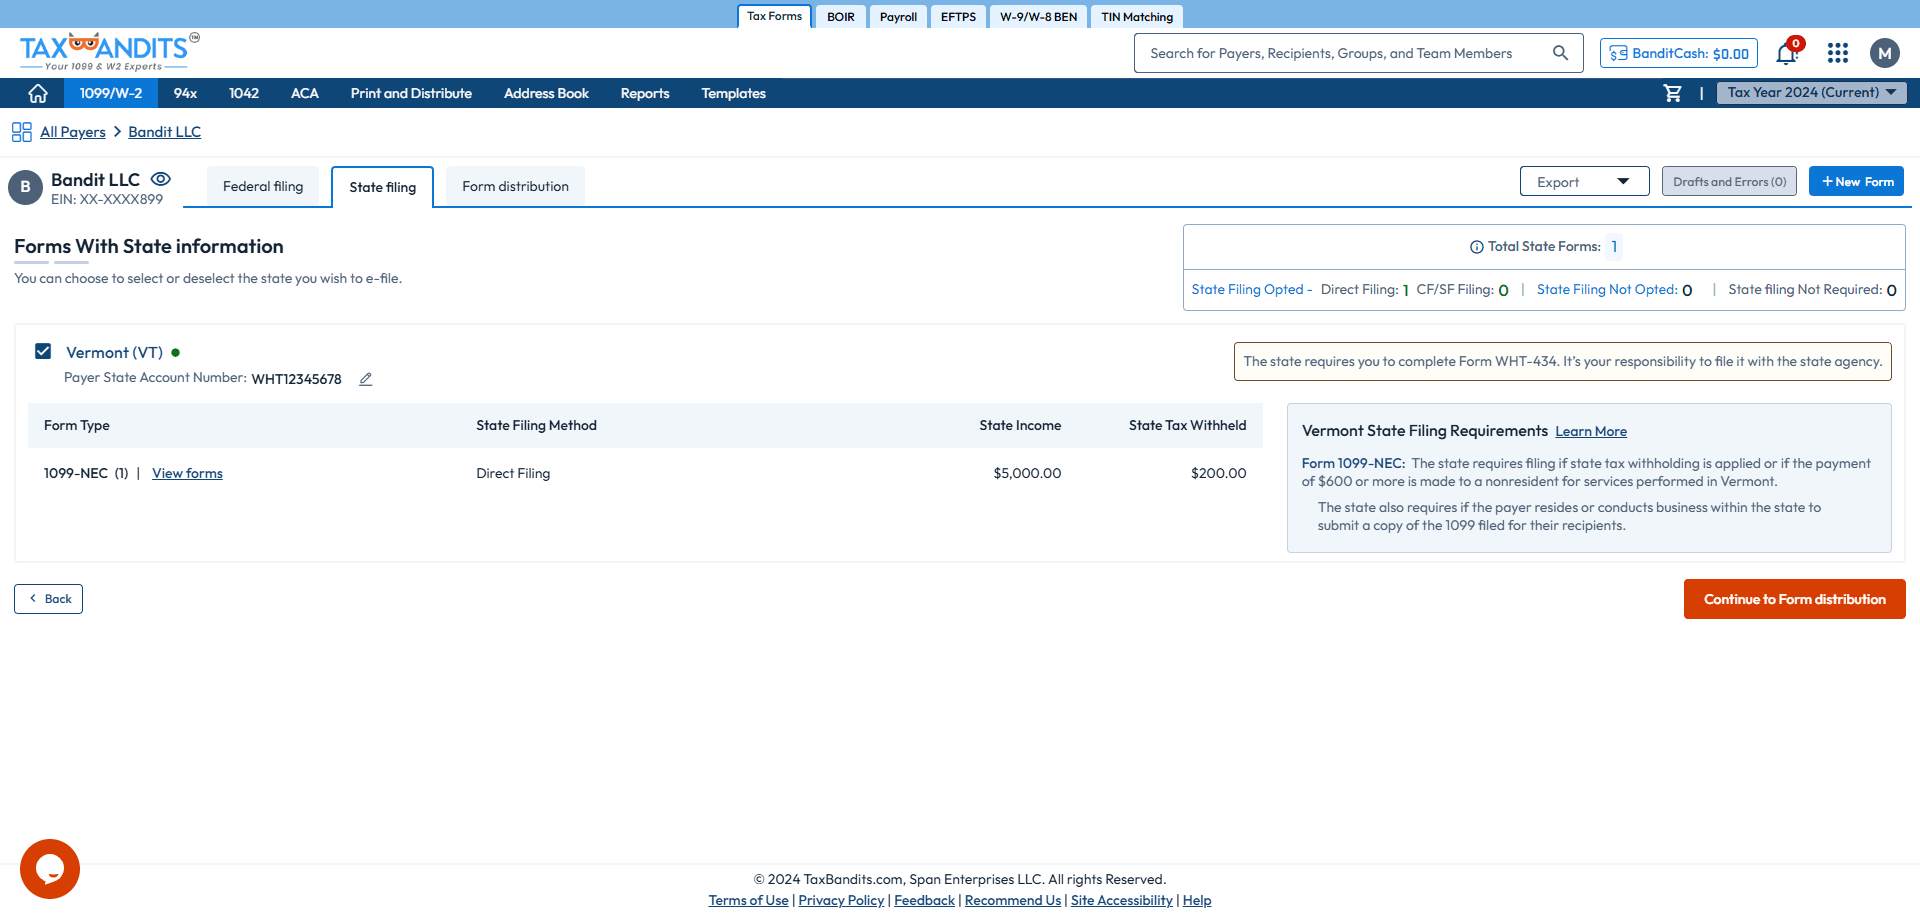Switch to the Tax Forms top tab
Screen dimensions: 1920x919
(x=774, y=16)
